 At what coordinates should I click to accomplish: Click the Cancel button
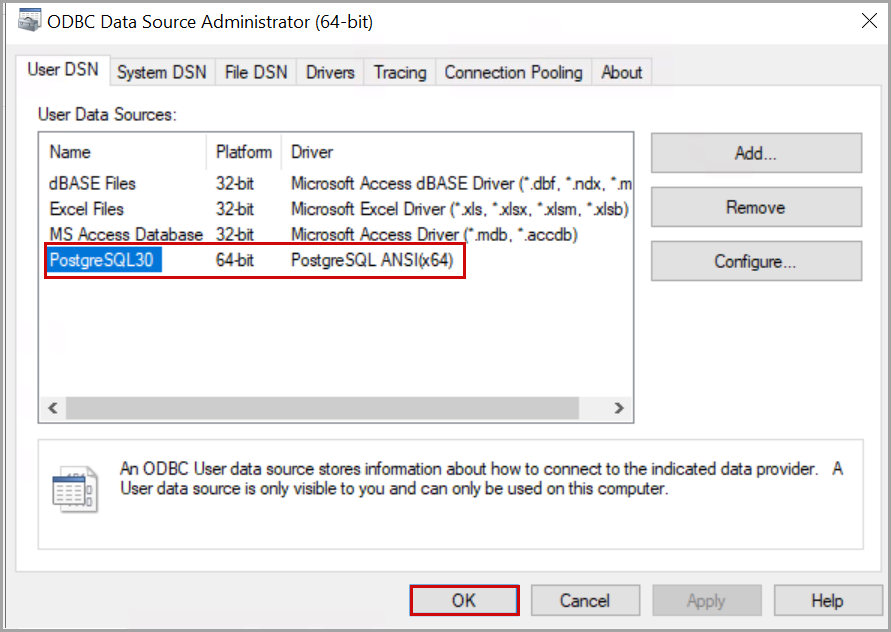point(585,600)
